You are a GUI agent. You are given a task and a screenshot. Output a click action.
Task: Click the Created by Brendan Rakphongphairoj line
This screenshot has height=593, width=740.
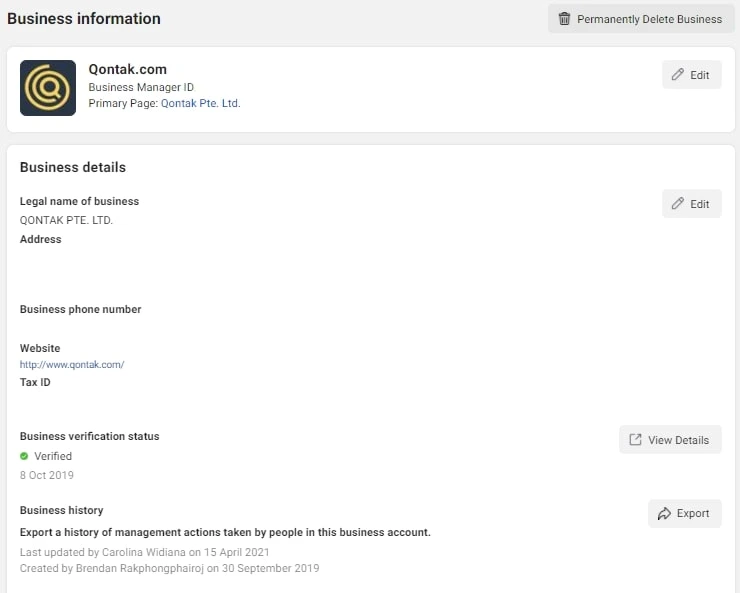(x=169, y=568)
